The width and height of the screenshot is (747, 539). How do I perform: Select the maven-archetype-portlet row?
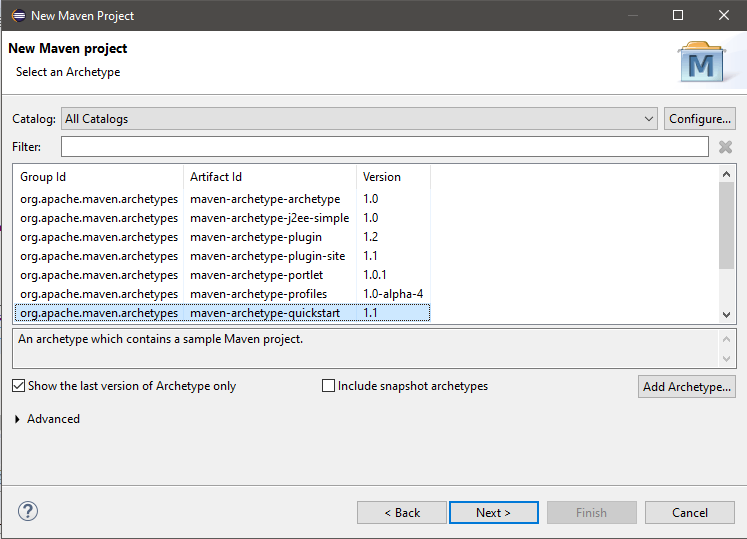click(222, 275)
